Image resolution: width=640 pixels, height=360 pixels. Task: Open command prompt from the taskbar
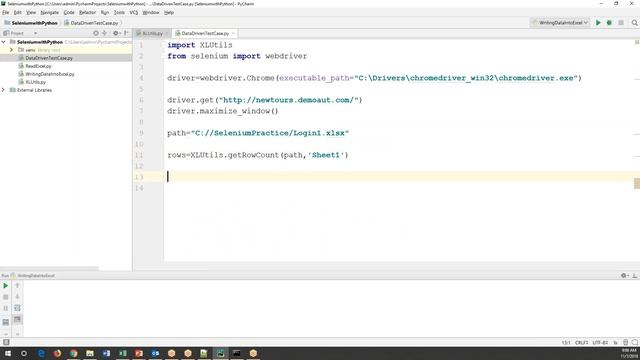(x=237, y=353)
